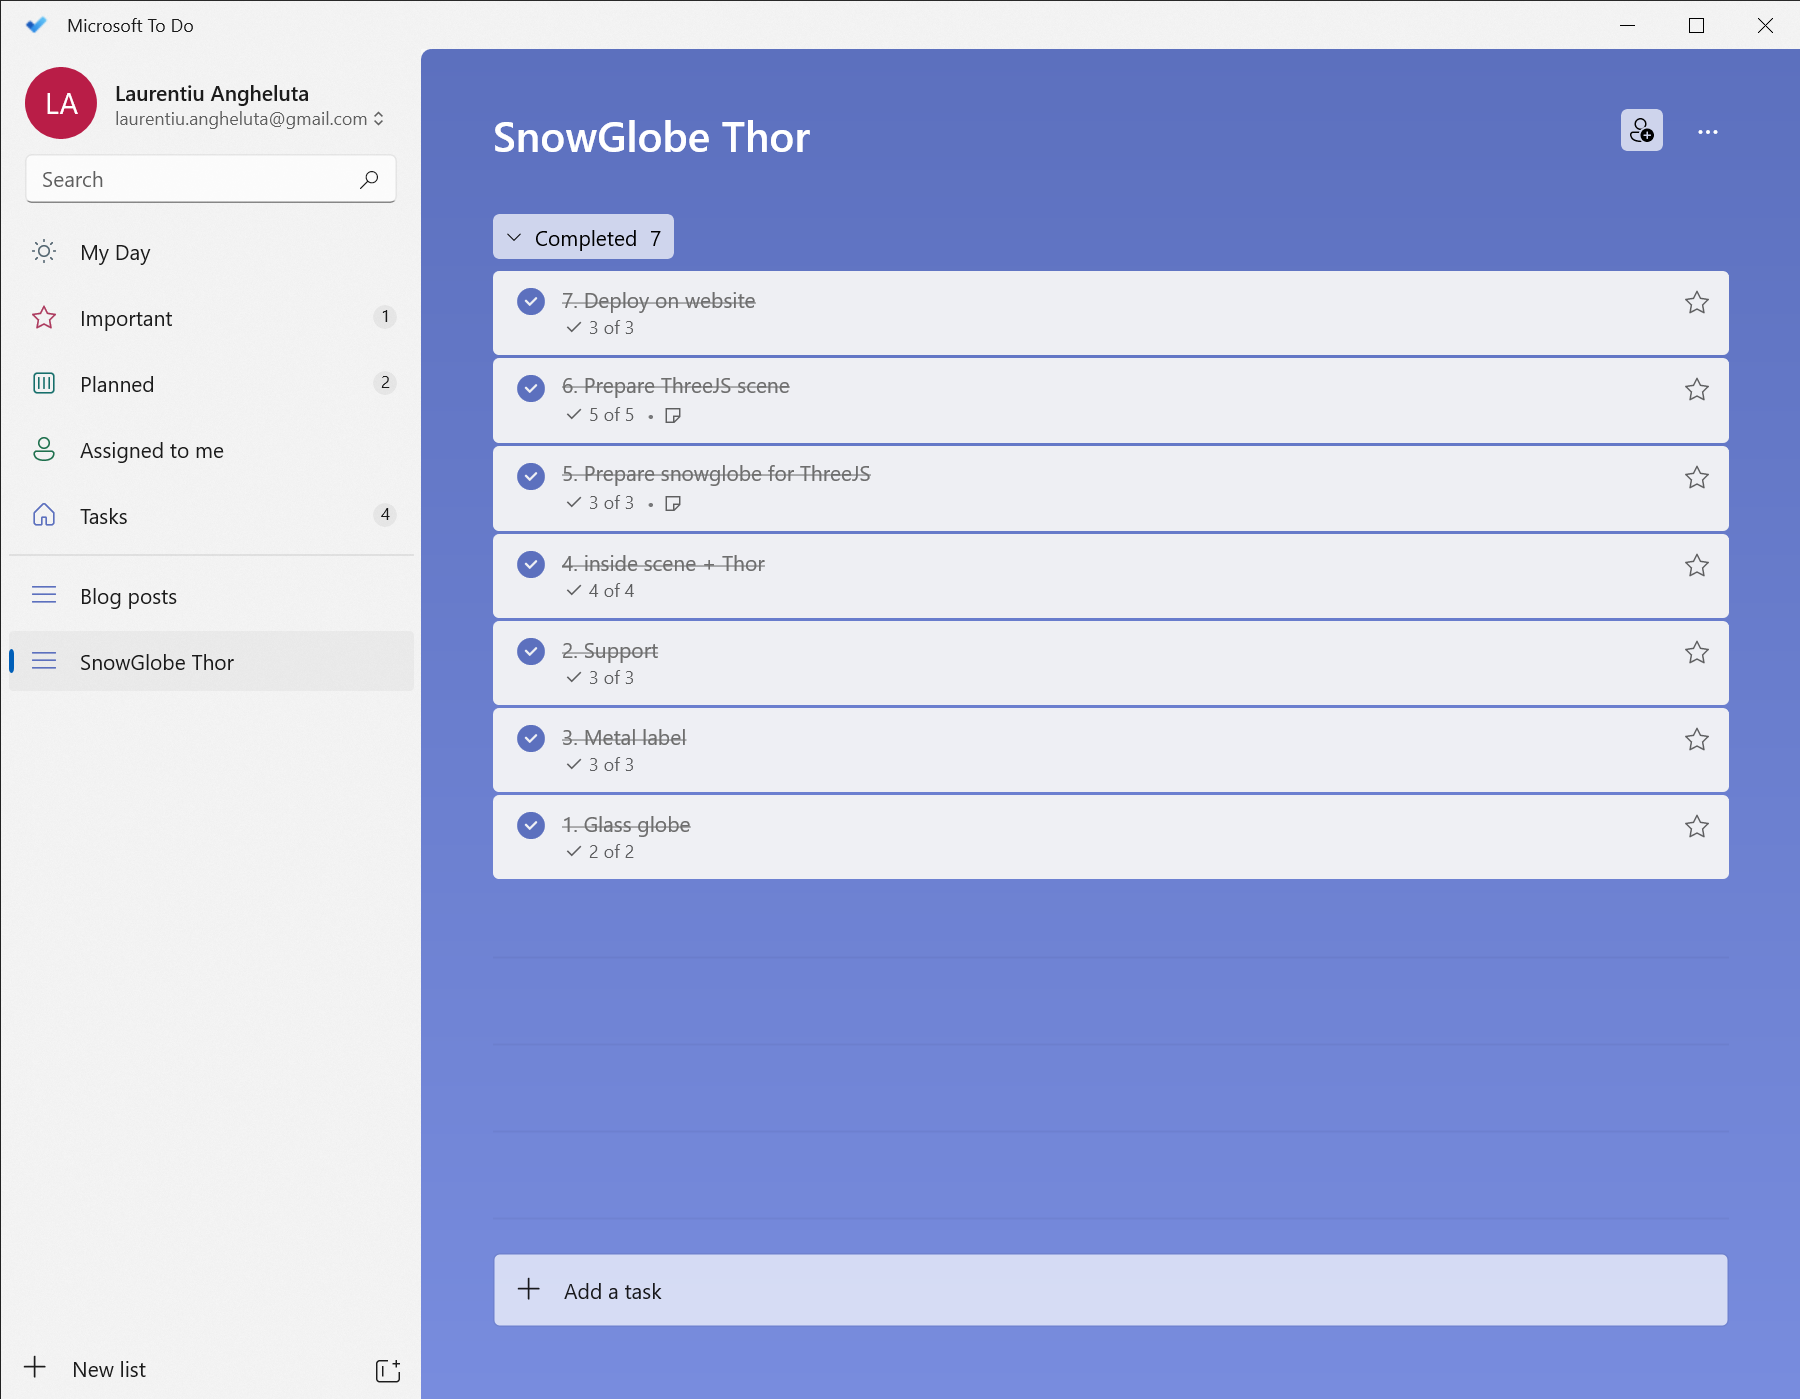The width and height of the screenshot is (1800, 1399).
Task: Star the Metal label task
Action: pyautogui.click(x=1696, y=740)
